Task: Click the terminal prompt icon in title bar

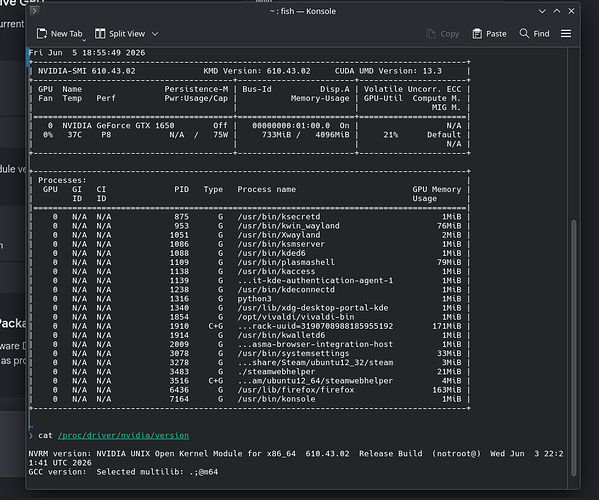Action: point(34,11)
